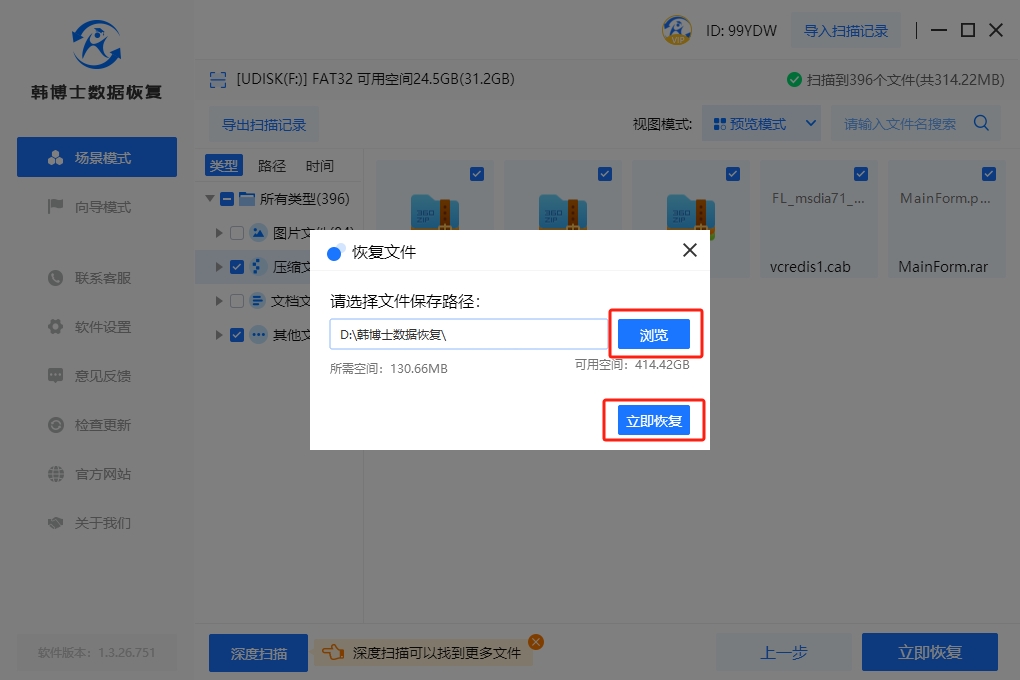Open 联系客服 from the sidebar
Image resolution: width=1020 pixels, height=680 pixels.
[102, 278]
